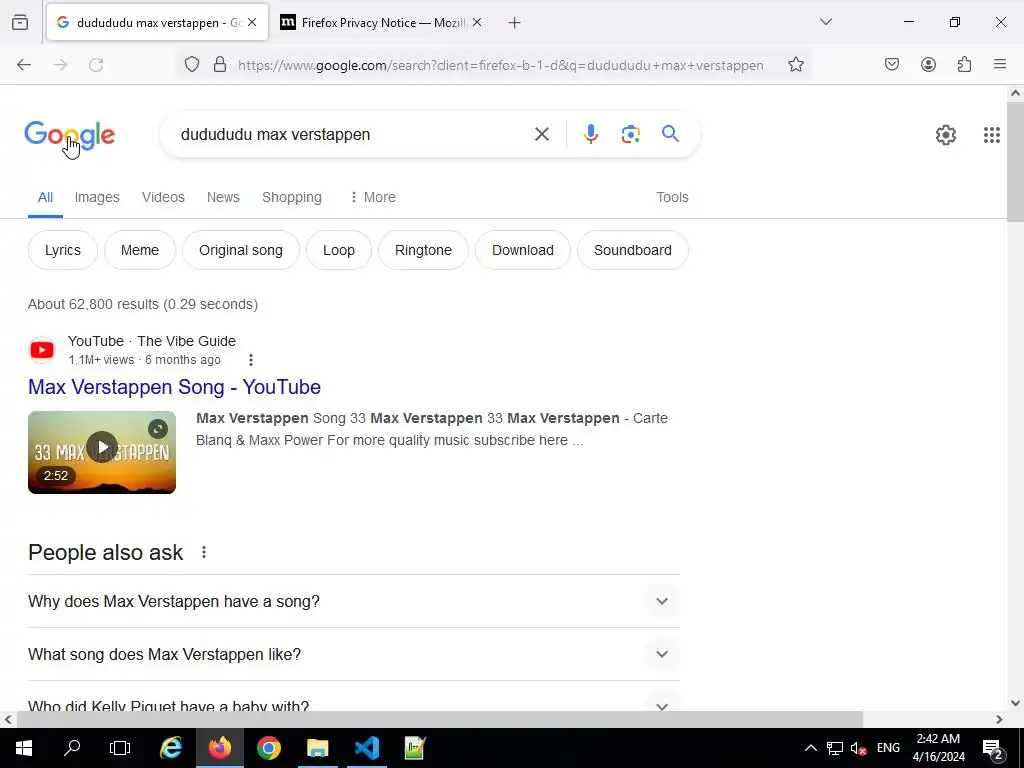Filter by Meme chip
The width and height of the screenshot is (1024, 768).
coord(140,250)
